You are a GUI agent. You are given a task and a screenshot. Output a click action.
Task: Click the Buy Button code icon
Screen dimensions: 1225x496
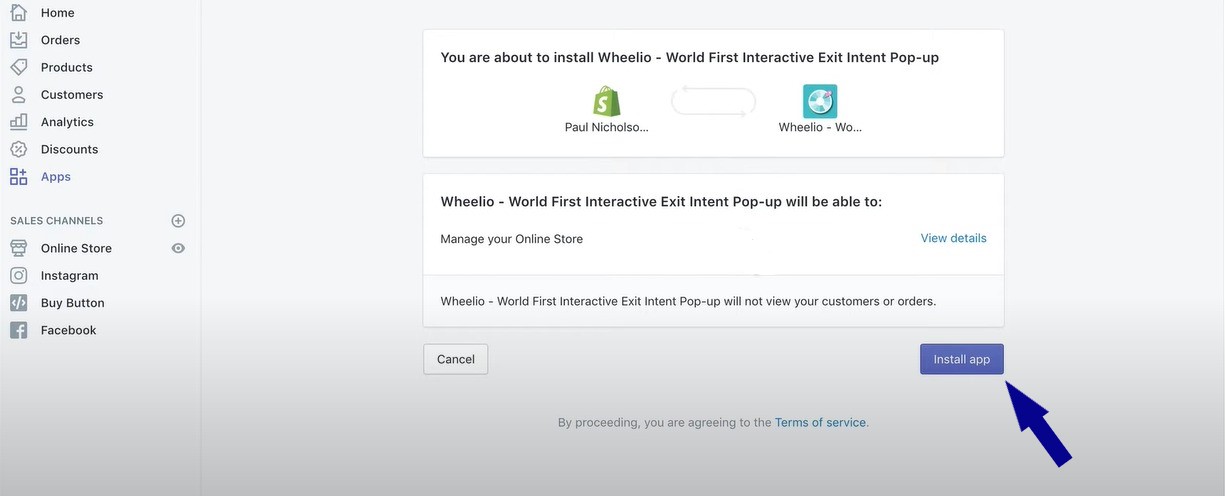pyautogui.click(x=18, y=303)
